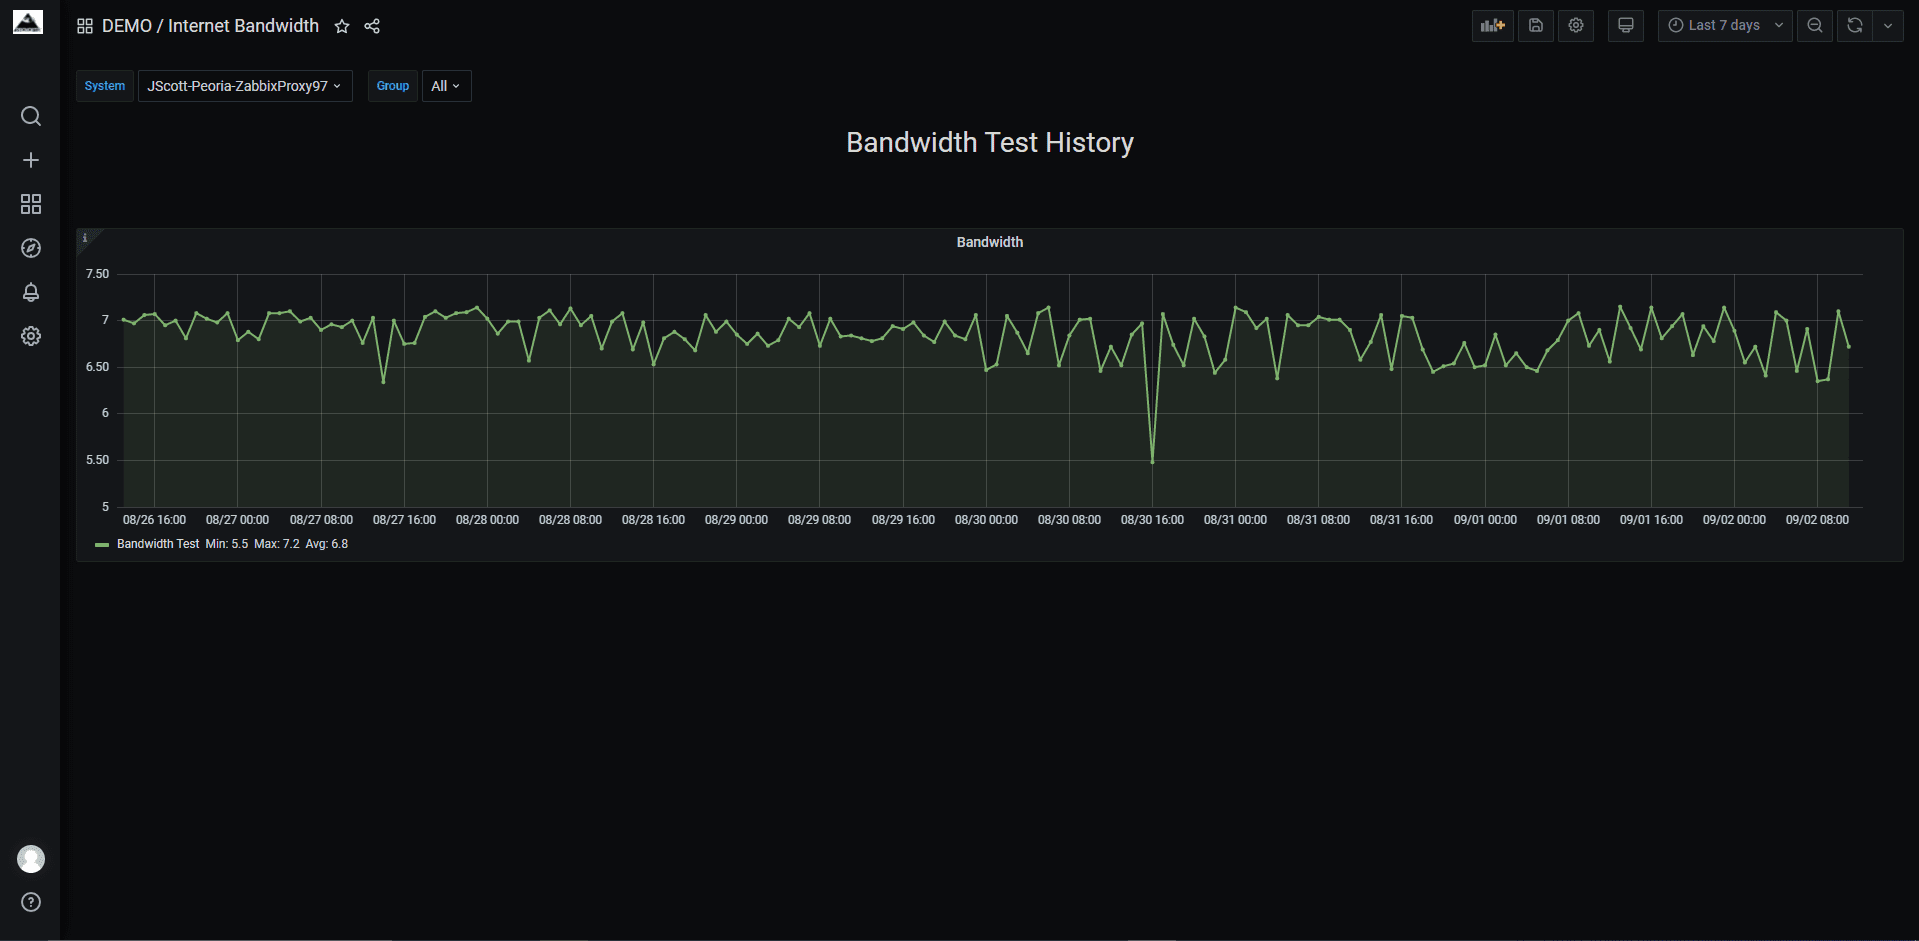
Task: Open the Last 7 days time picker
Action: click(1725, 26)
